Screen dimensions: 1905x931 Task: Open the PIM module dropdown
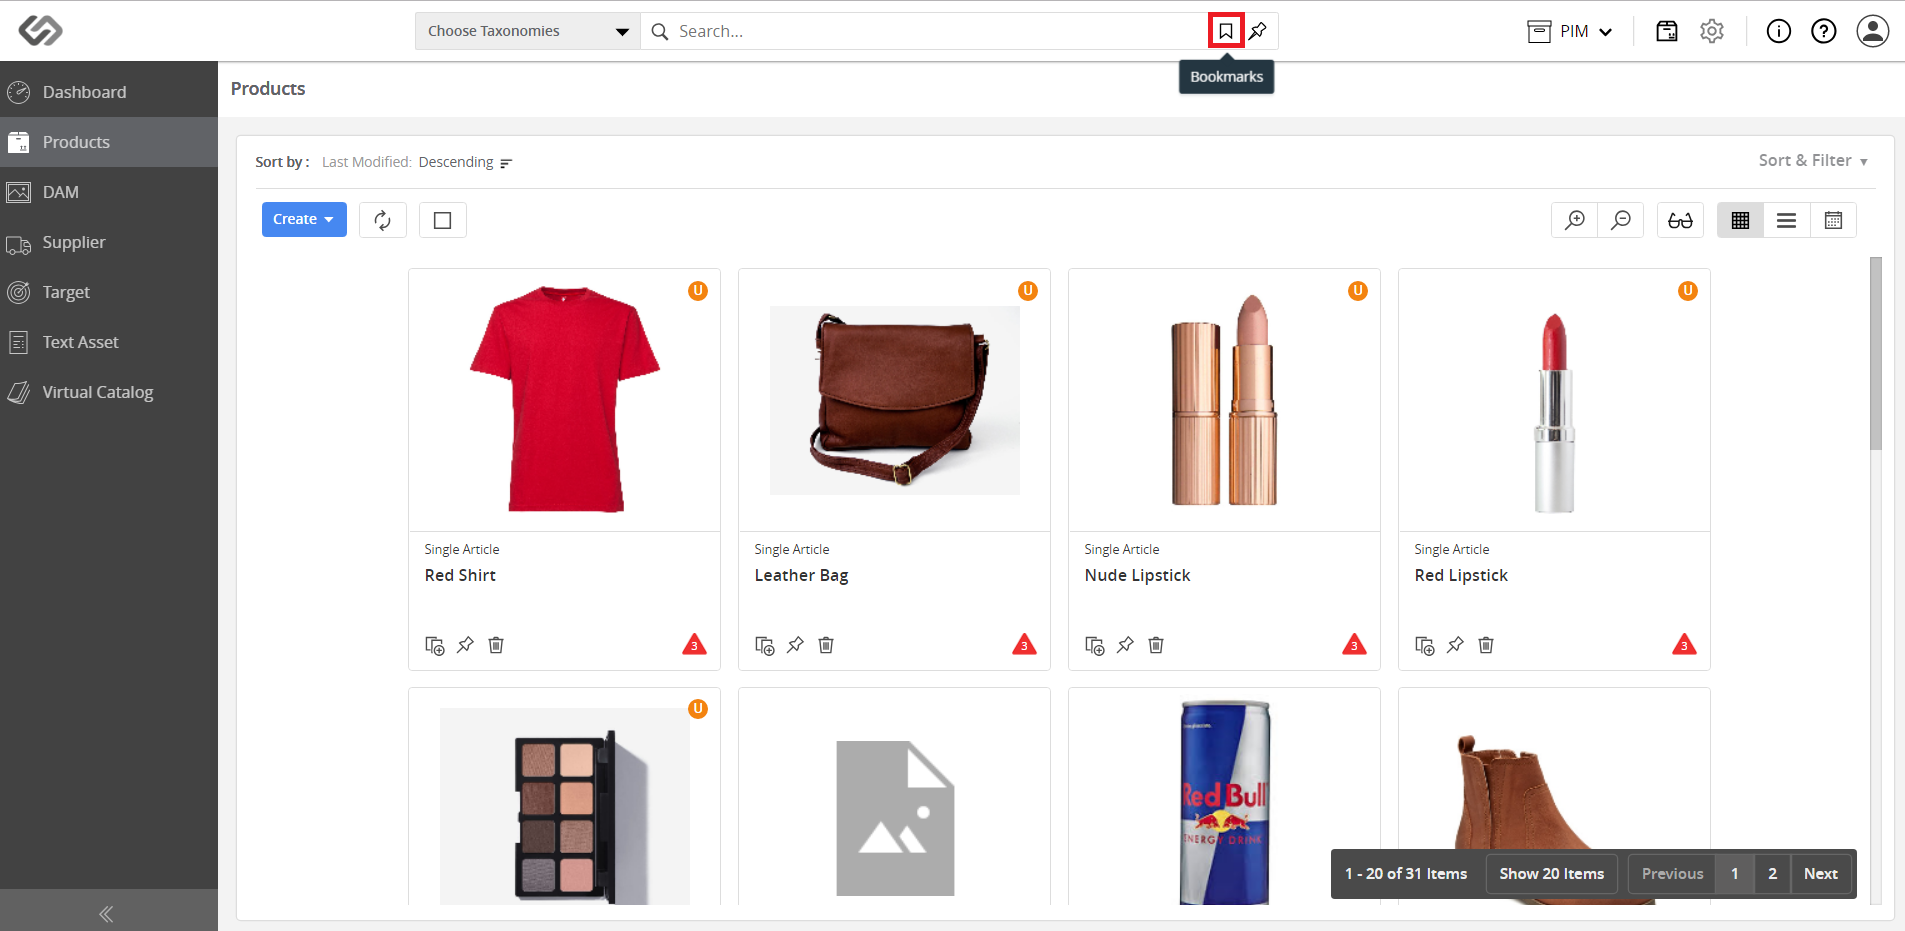tap(1570, 31)
